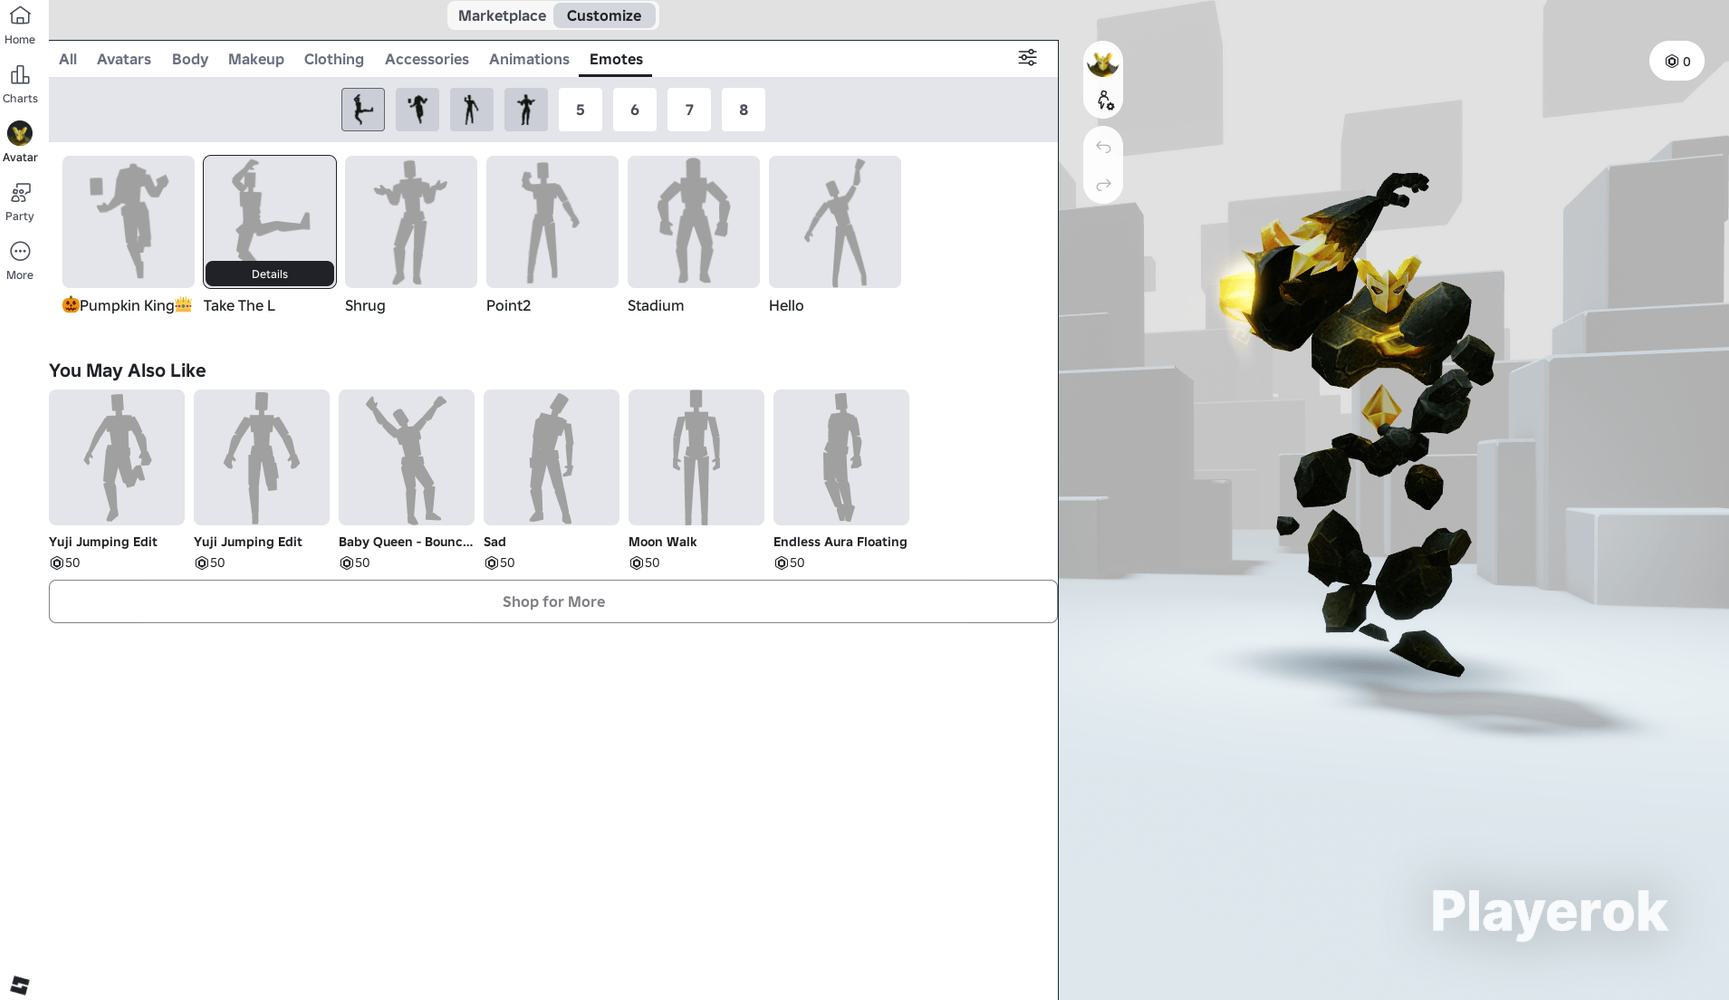1729x1000 pixels.
Task: Click the "Stadium" emote label
Action: coord(656,306)
